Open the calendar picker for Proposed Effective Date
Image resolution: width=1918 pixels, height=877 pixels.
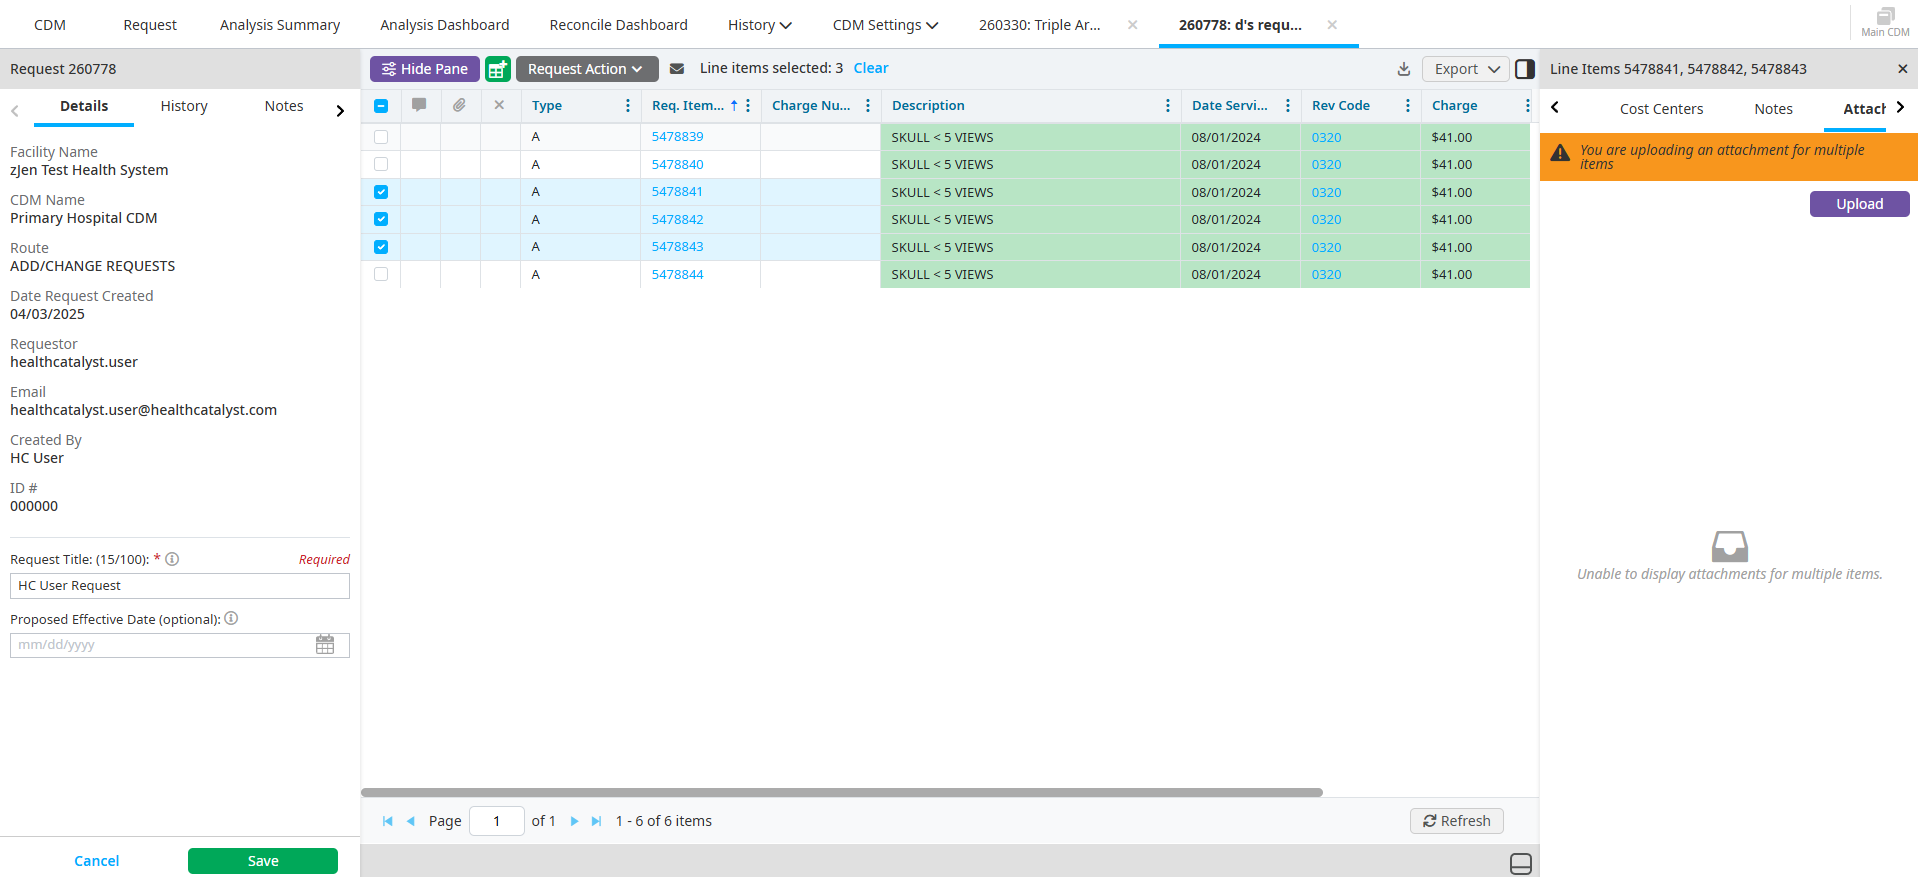(325, 645)
